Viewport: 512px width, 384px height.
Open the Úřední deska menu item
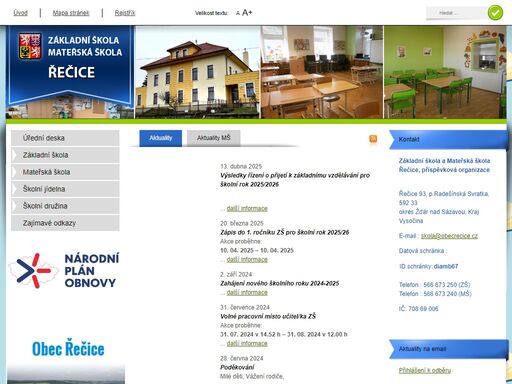tap(65, 138)
